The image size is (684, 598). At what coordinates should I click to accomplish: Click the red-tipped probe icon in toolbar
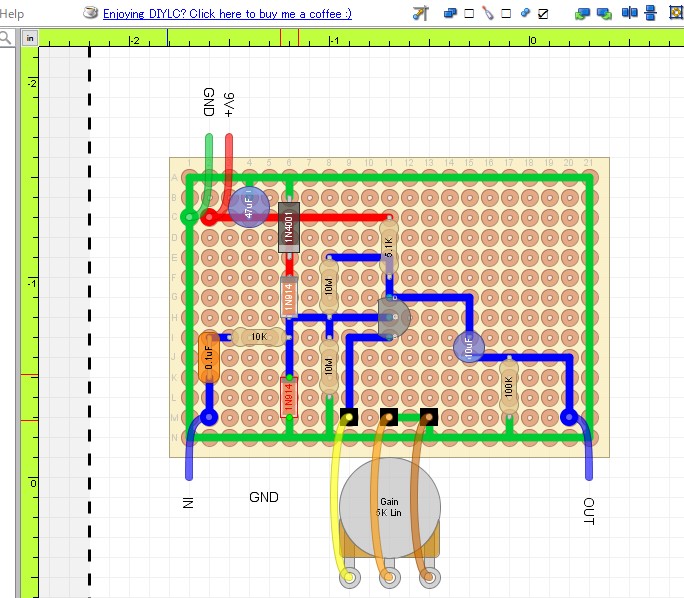coord(488,13)
